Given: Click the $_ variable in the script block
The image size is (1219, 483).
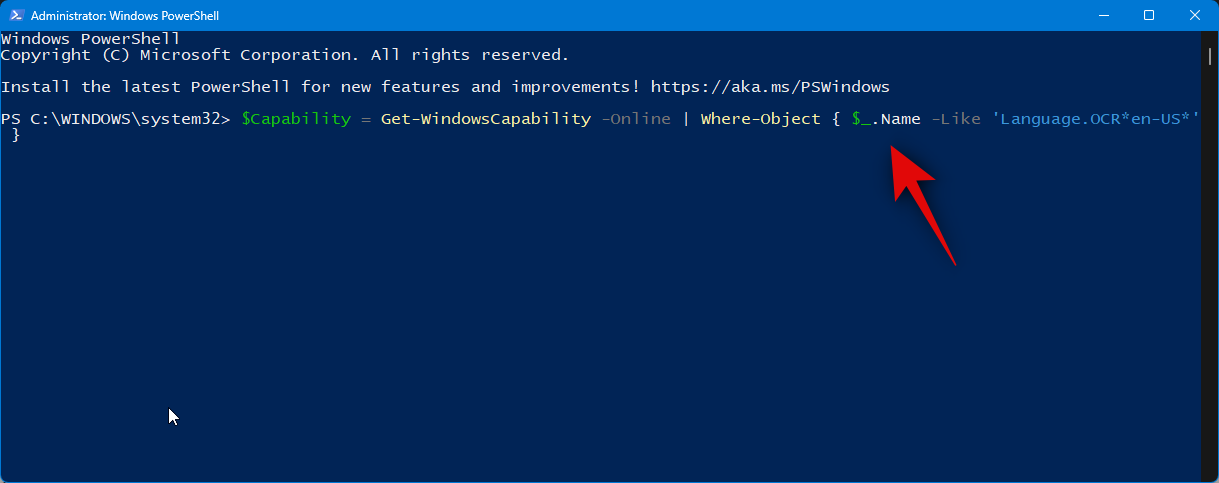Looking at the screenshot, I should [x=861, y=119].
